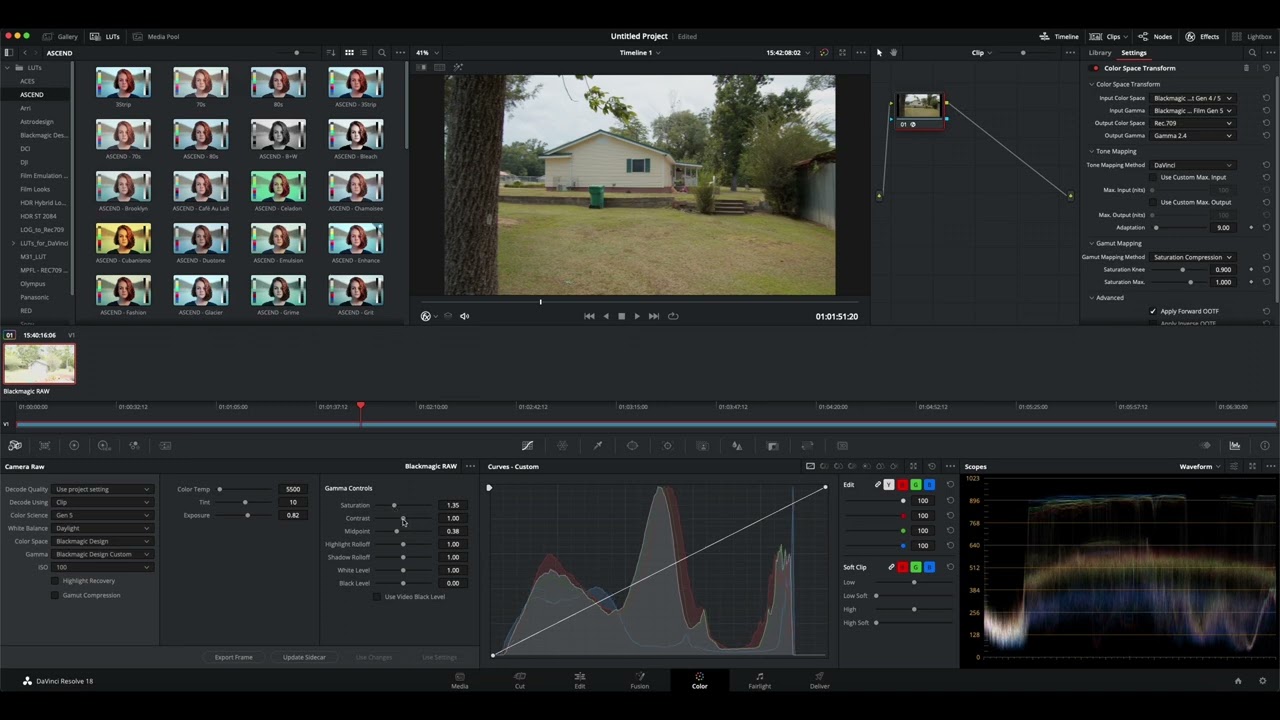Open the RGB Mixer palette icon
This screenshot has height=720, width=1280.
click(134, 446)
